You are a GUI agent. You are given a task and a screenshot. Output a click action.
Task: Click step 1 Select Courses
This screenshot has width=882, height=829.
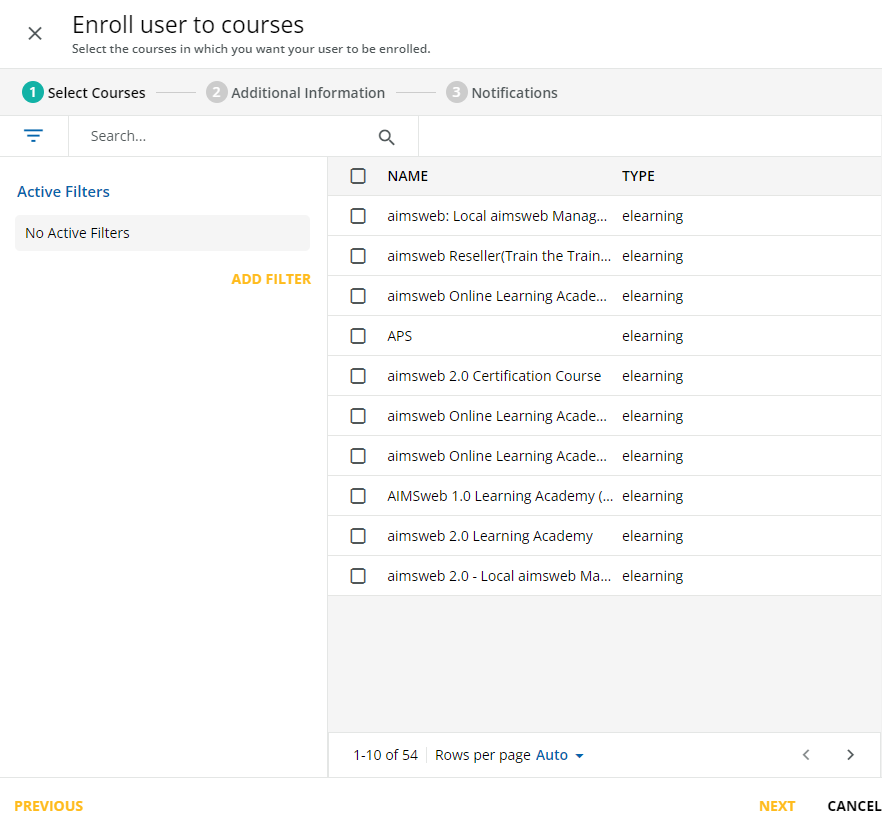pyautogui.click(x=84, y=92)
